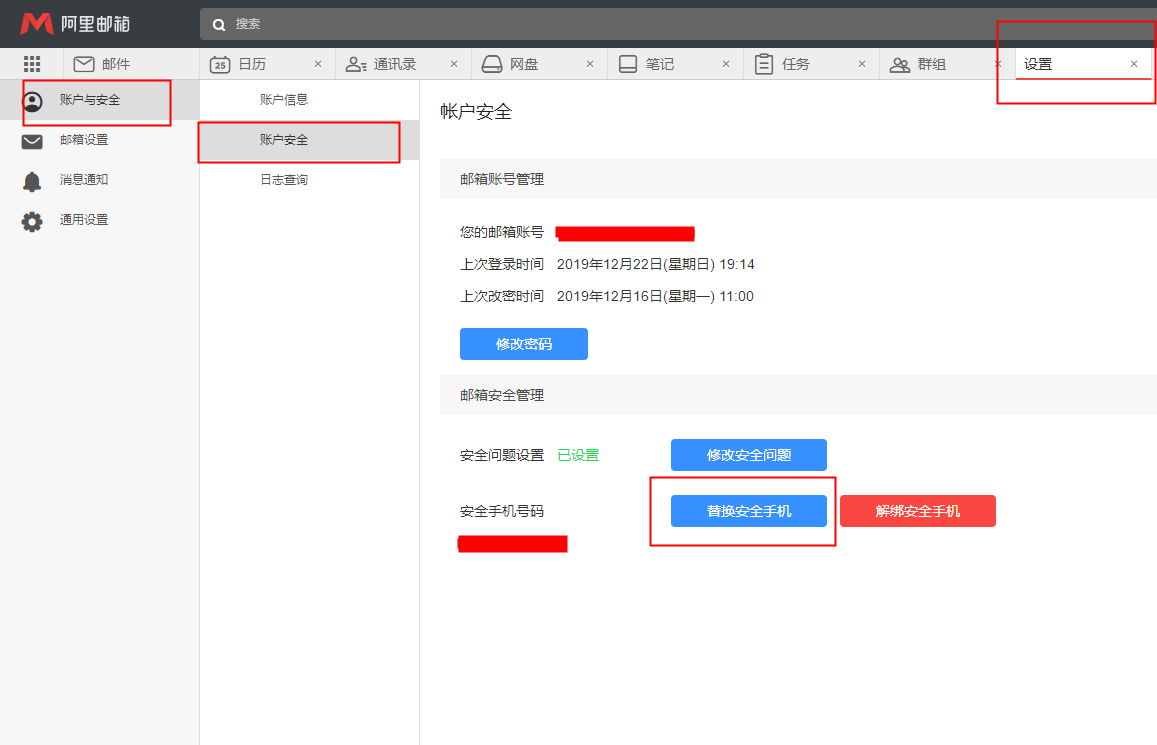Screen dimensions: 1157x745
Task: Click 替换安全手机 to replace phone
Action: (748, 511)
